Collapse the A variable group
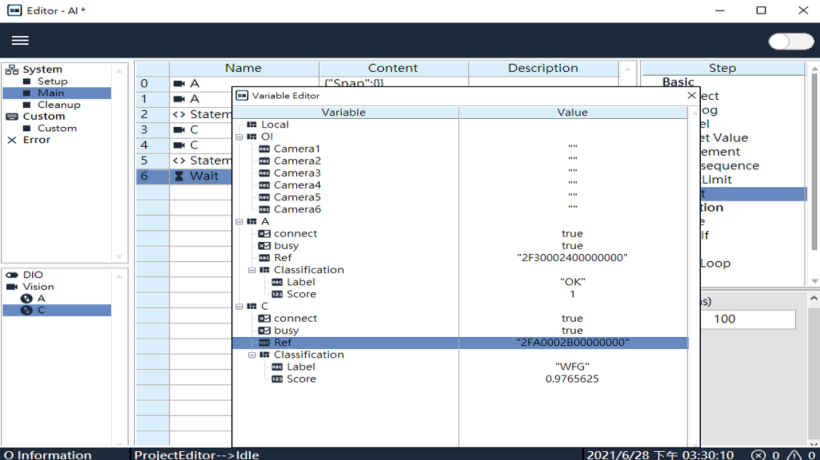The width and height of the screenshot is (820, 460). tap(239, 222)
